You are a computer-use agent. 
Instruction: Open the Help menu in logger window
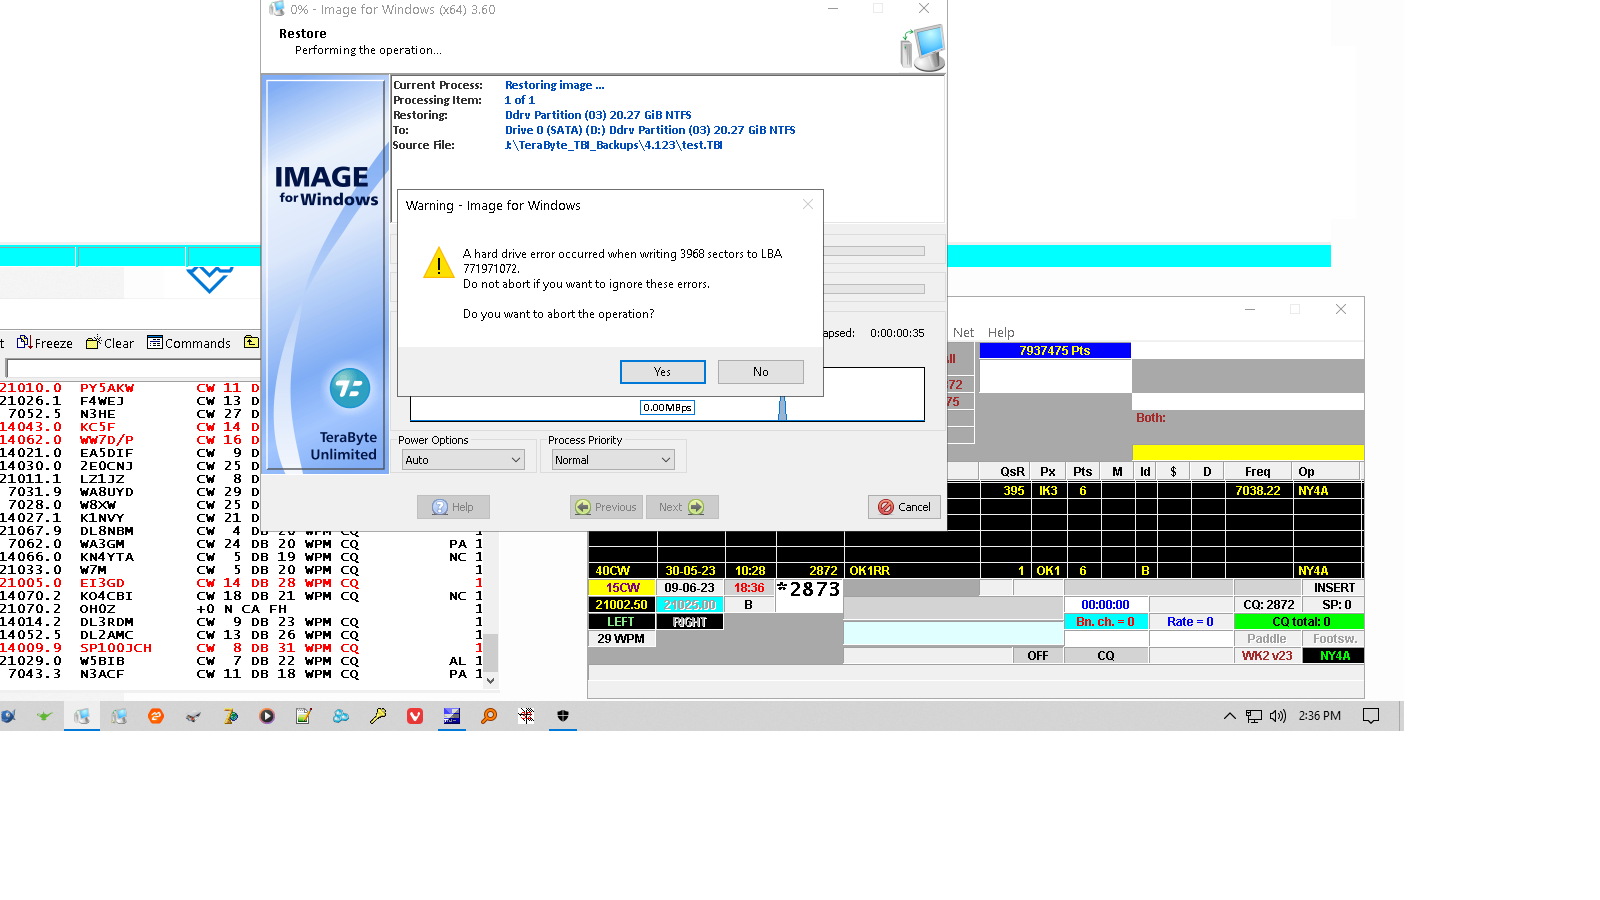click(x=1001, y=333)
